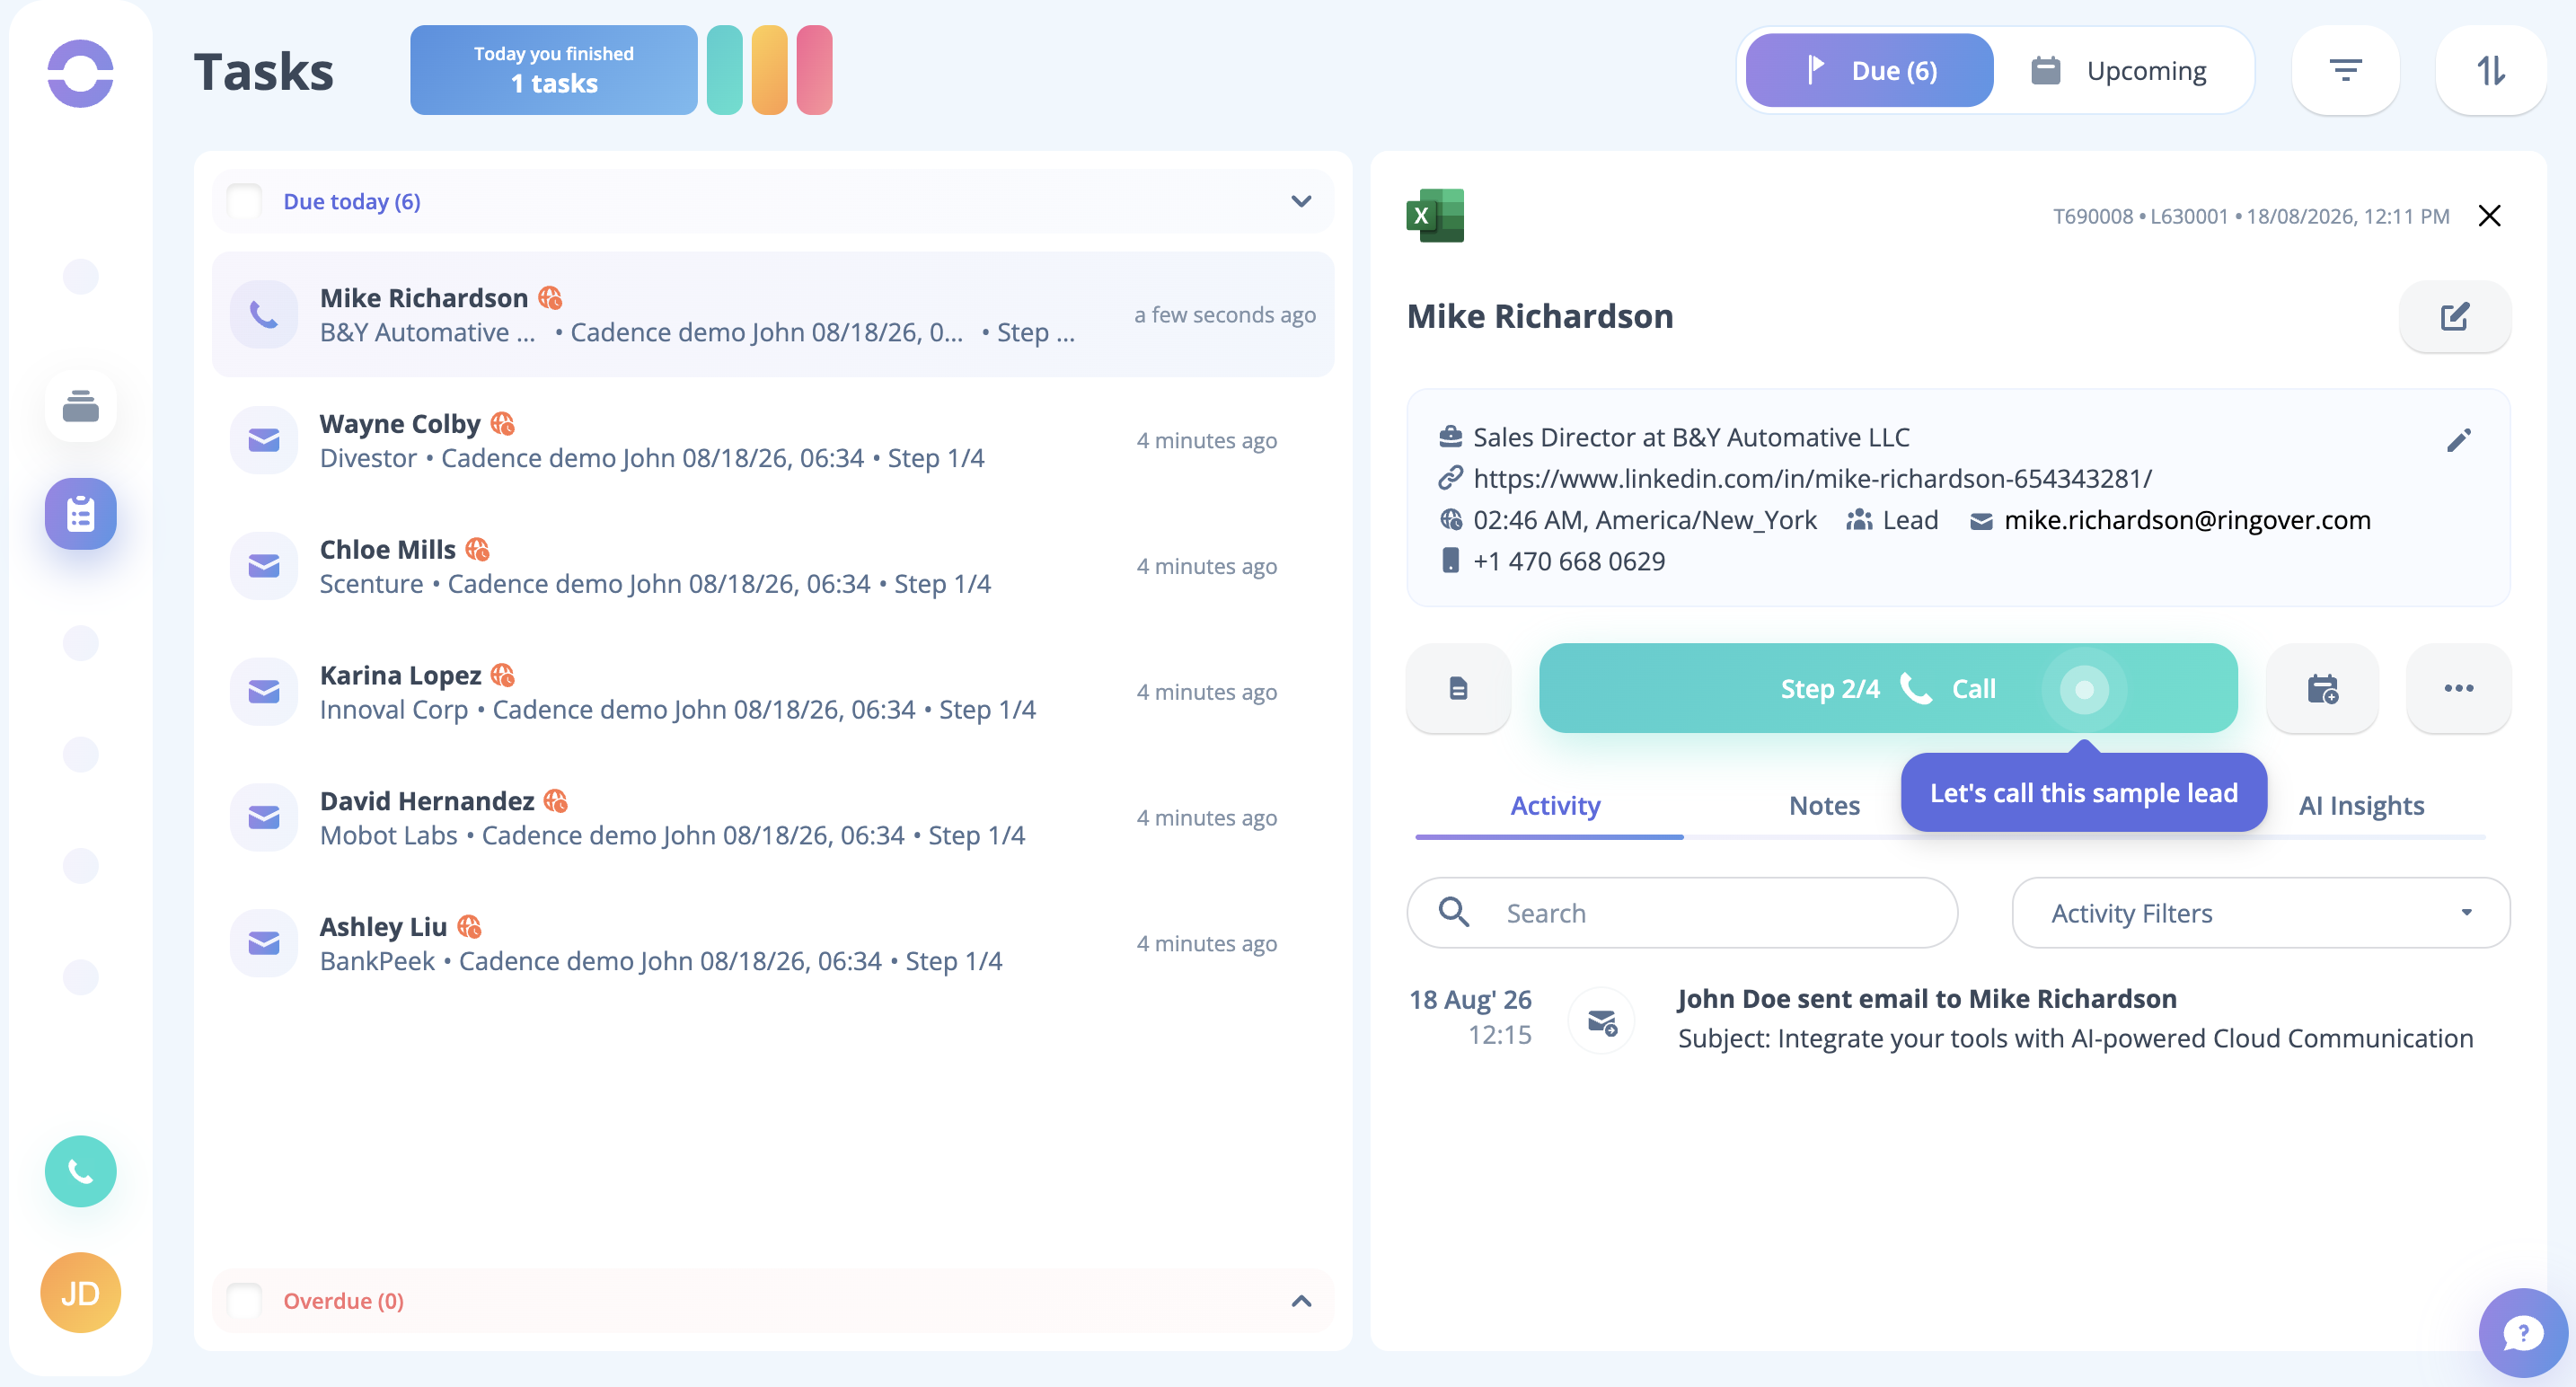Collapse the Due today section chevron
Viewport: 2576px width, 1387px height.
tap(1301, 201)
